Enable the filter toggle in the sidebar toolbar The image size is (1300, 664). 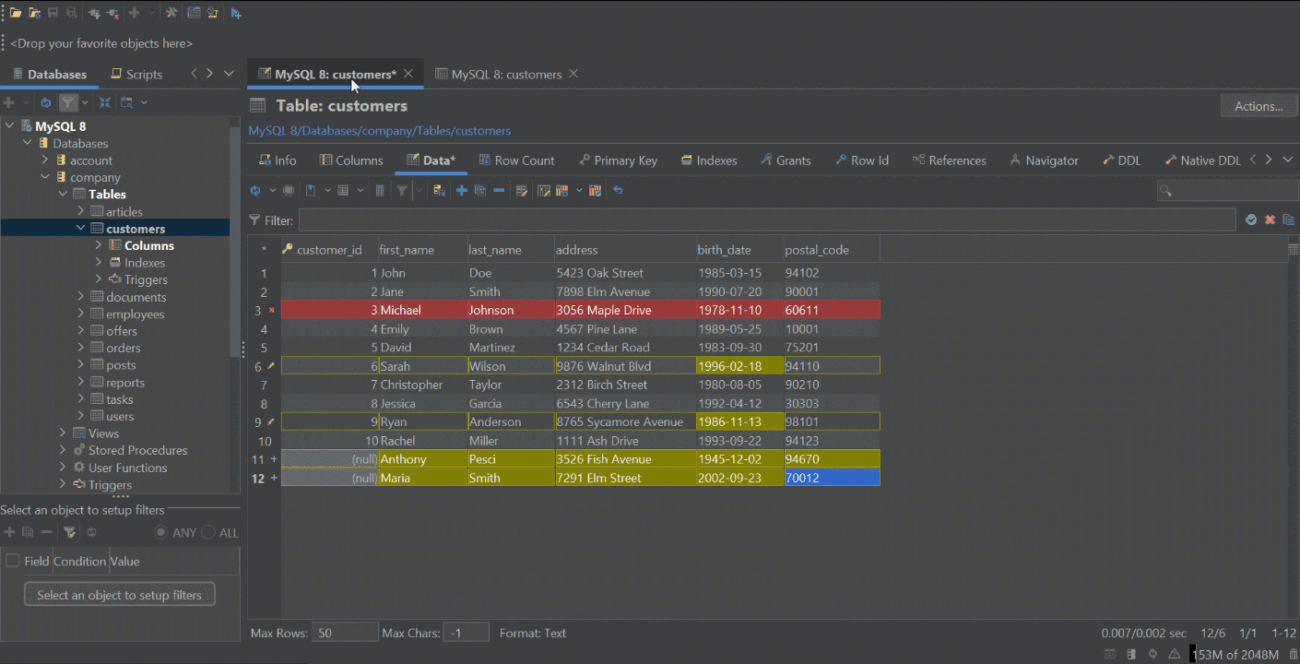[67, 102]
